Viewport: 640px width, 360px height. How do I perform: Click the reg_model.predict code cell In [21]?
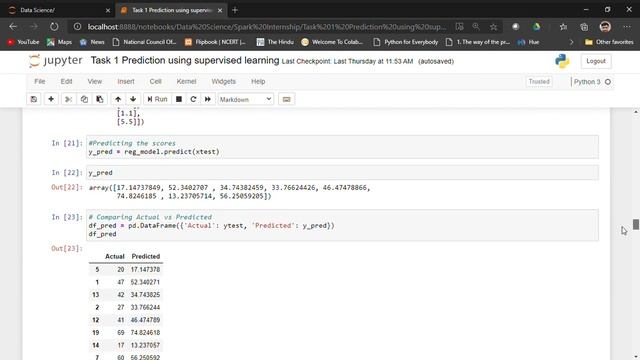[x=342, y=147]
